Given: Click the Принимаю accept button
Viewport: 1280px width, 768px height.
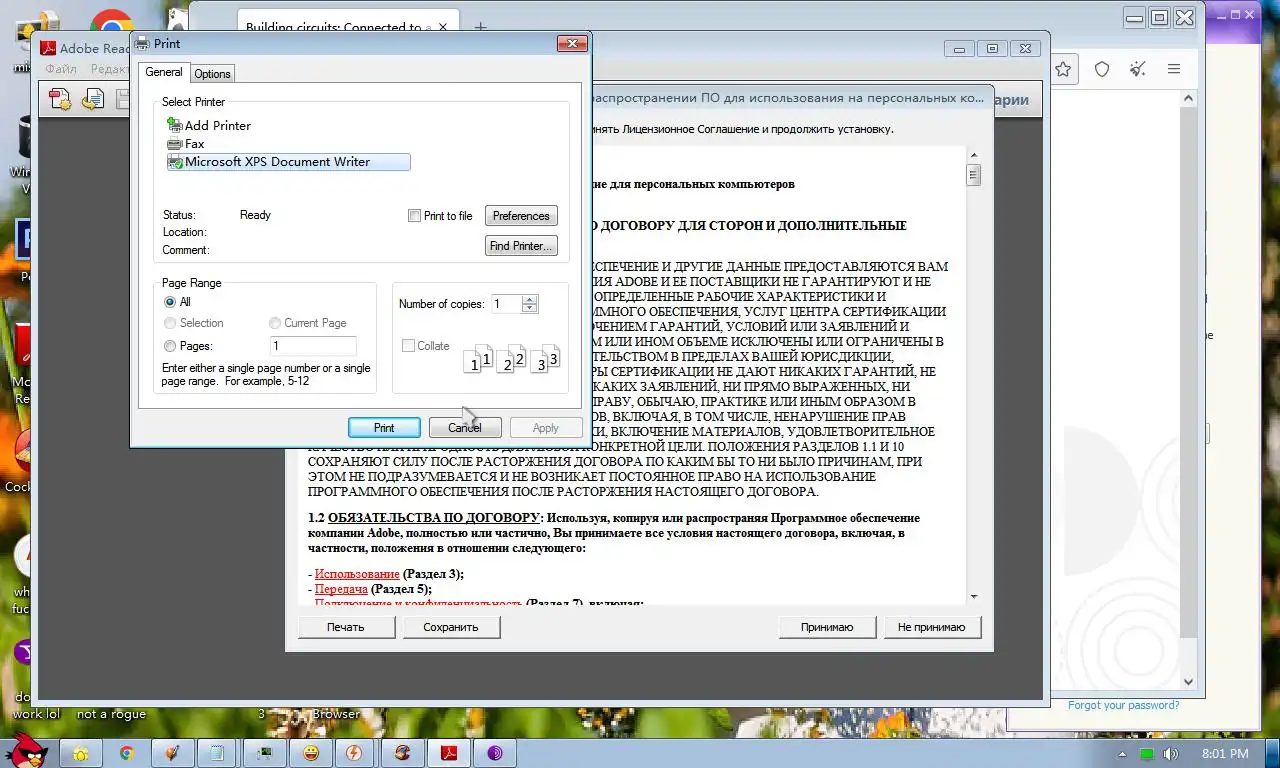Looking at the screenshot, I should coord(827,627).
